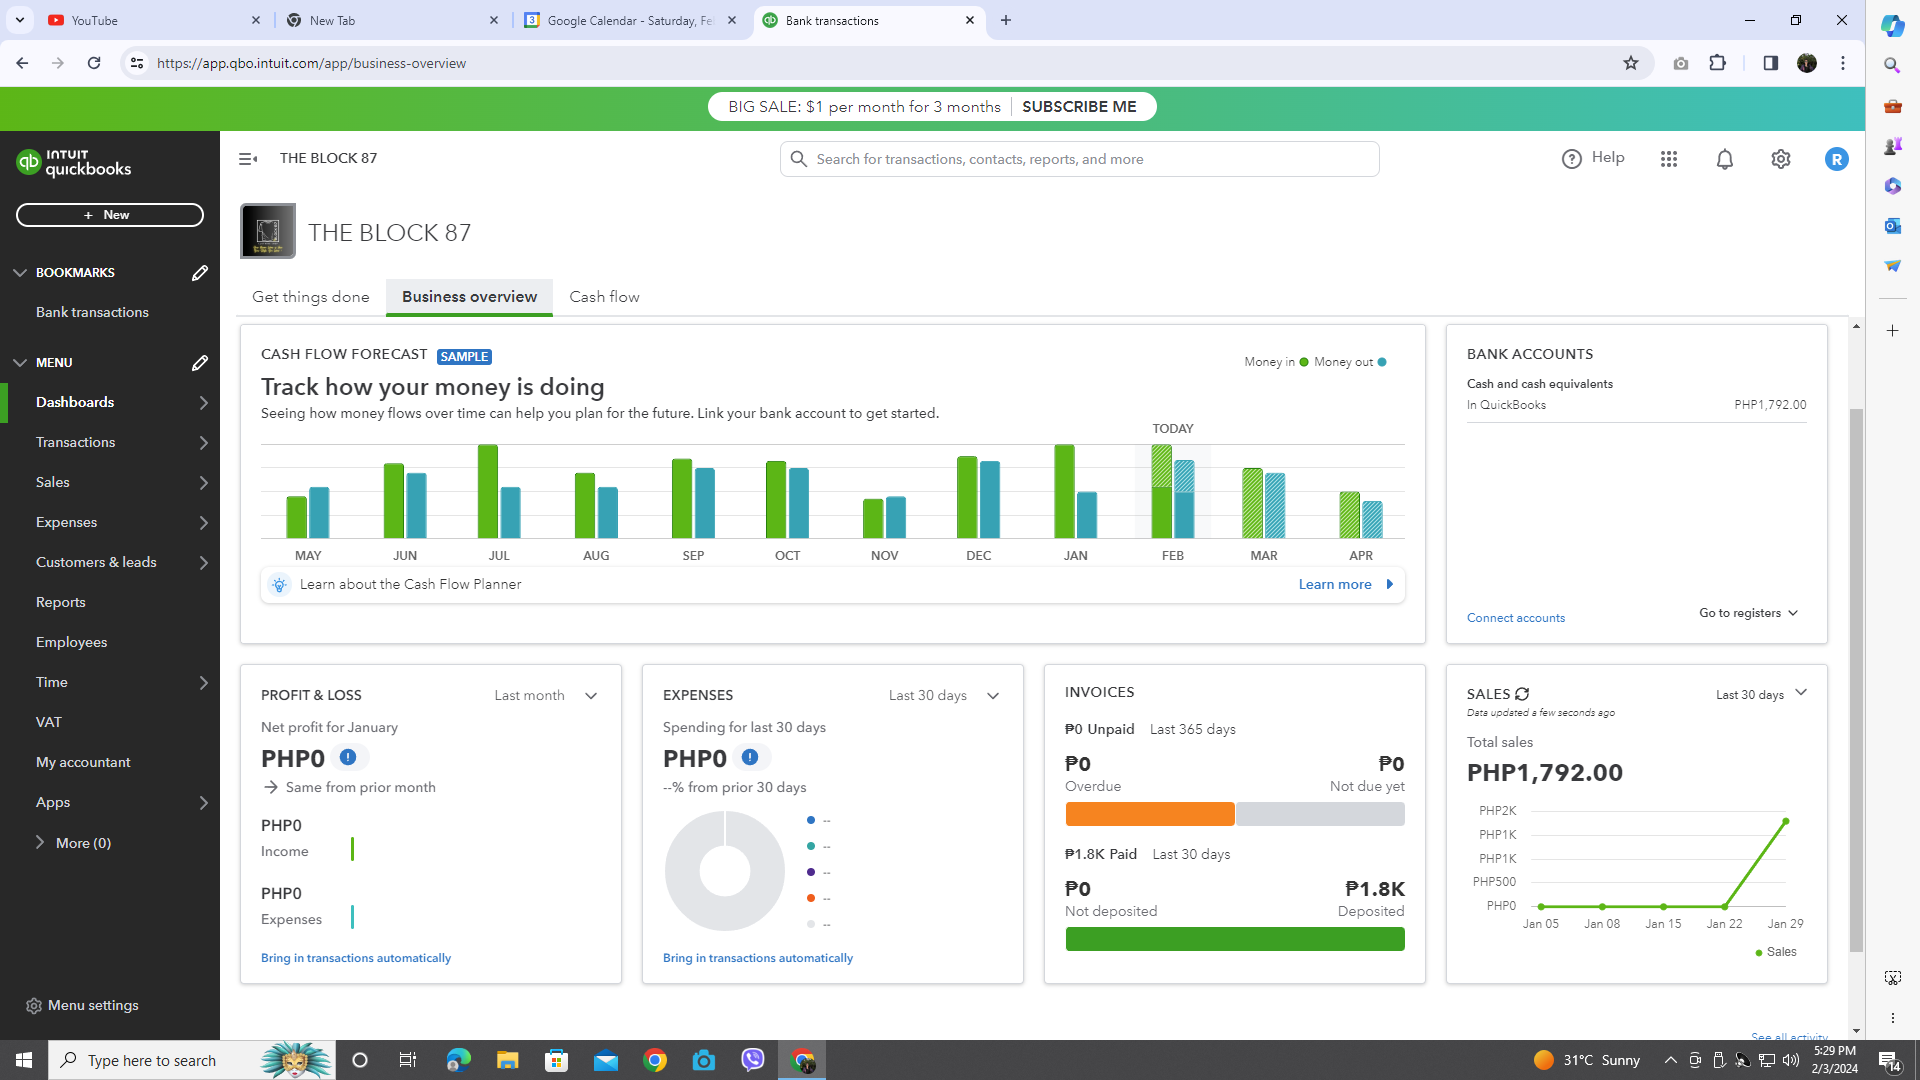
Task: Focus Windows taskbar search box
Action: click(190, 1060)
